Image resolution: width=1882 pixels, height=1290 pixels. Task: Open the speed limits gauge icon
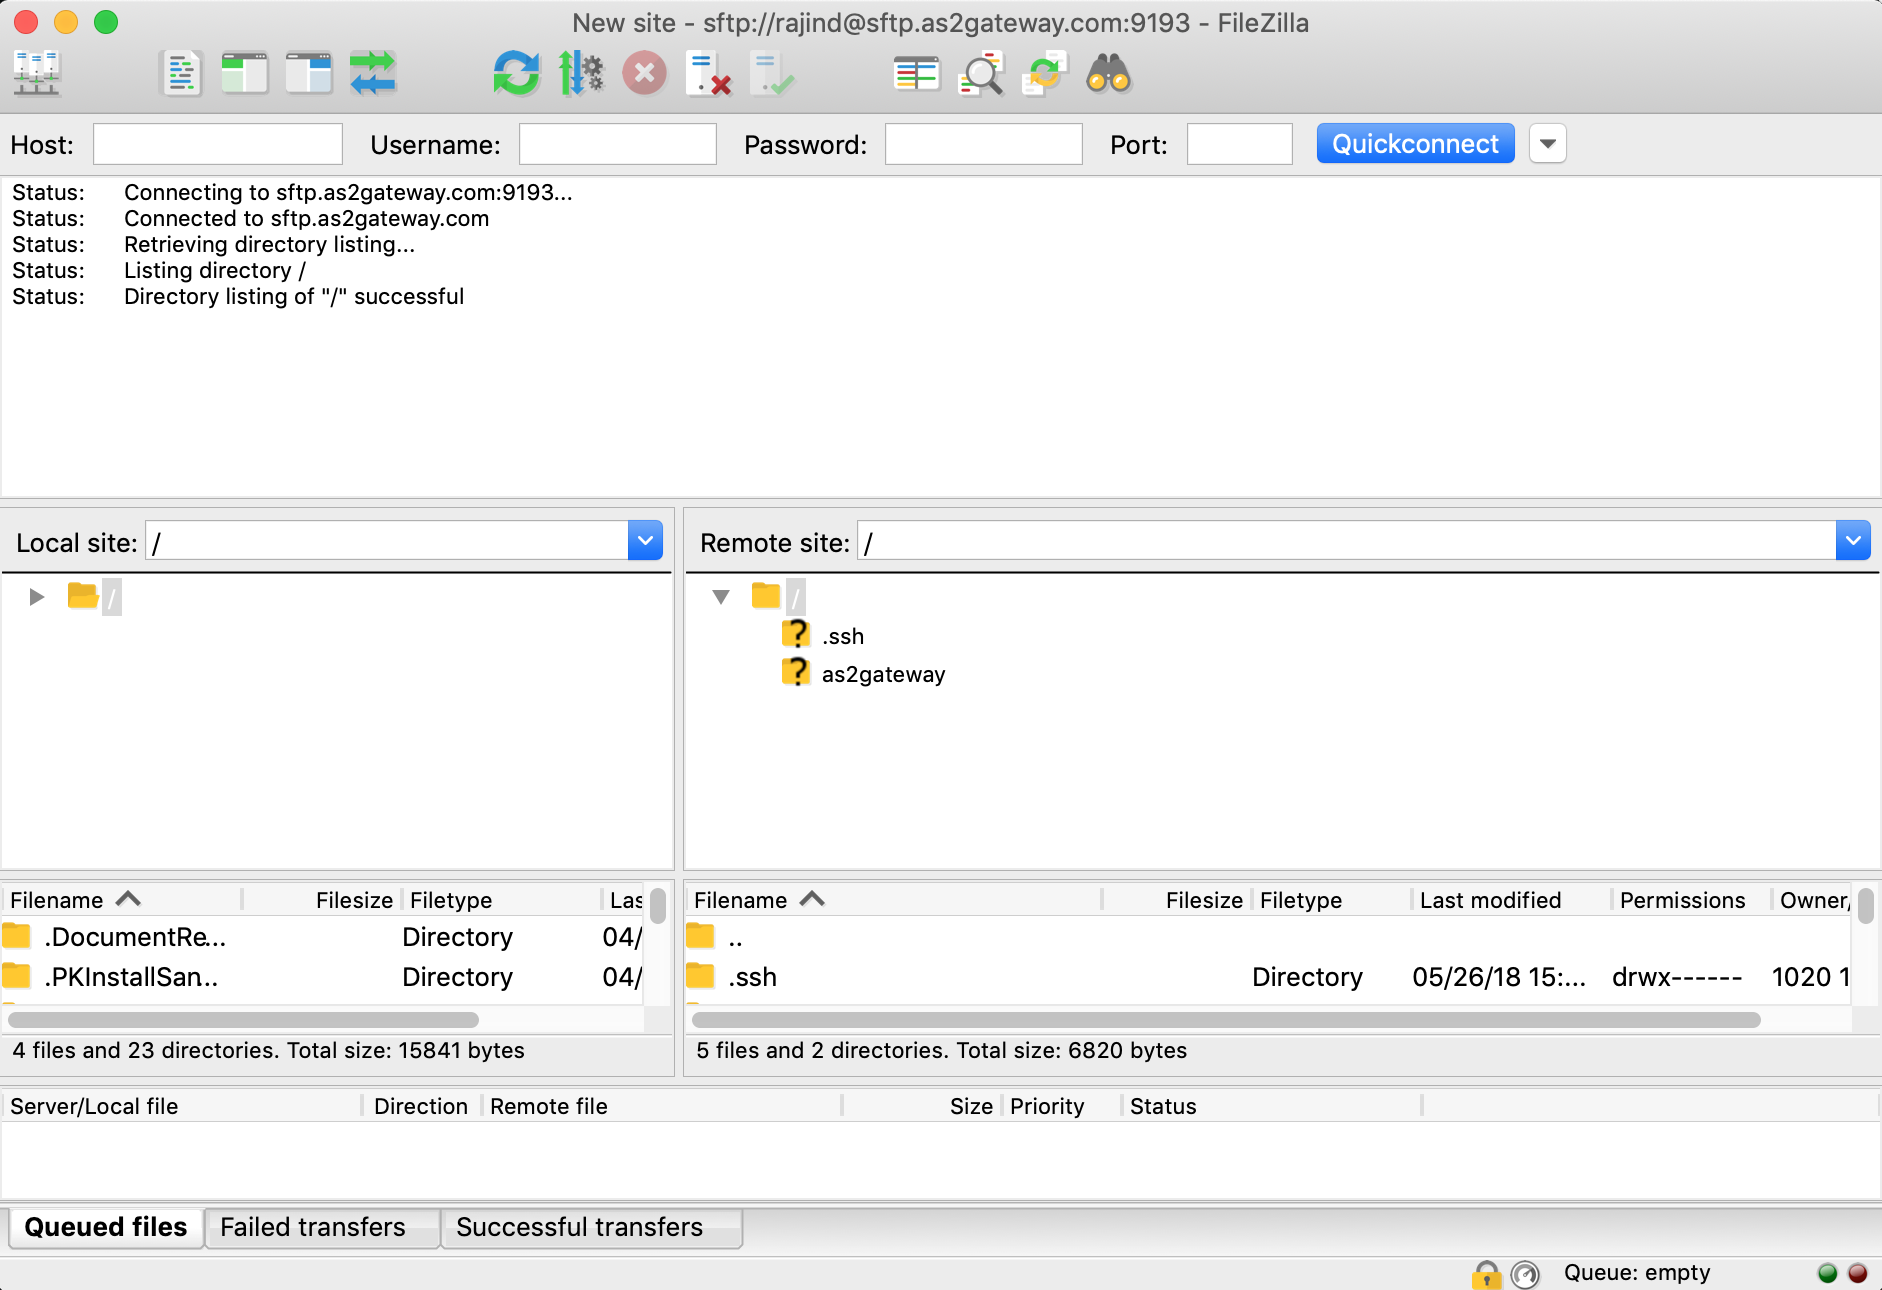click(x=1525, y=1273)
